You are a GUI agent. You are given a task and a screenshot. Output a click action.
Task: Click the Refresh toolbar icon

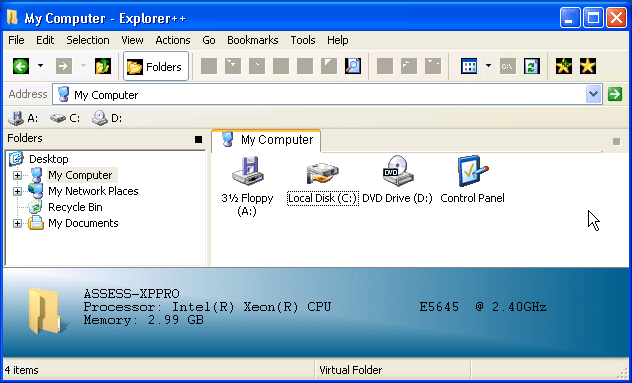point(531,66)
